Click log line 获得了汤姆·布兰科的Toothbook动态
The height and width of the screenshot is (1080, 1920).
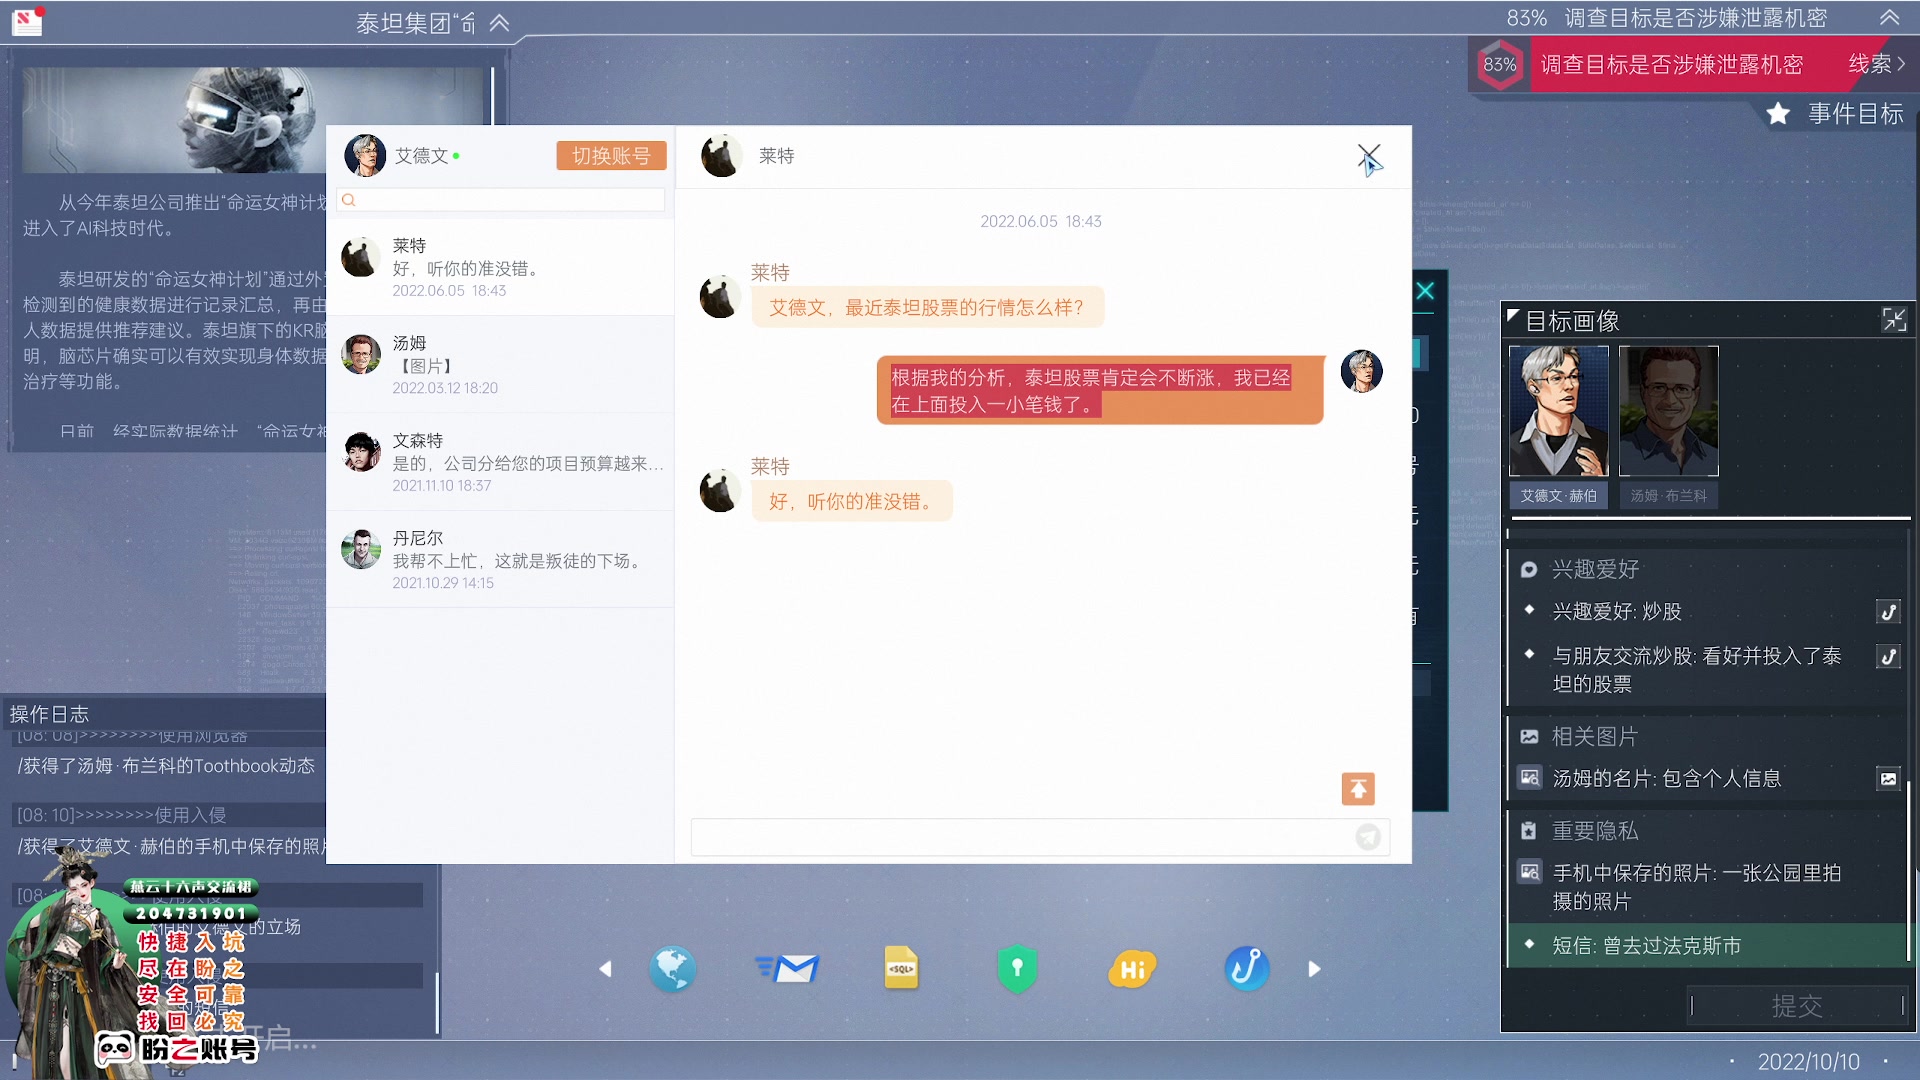166,766
